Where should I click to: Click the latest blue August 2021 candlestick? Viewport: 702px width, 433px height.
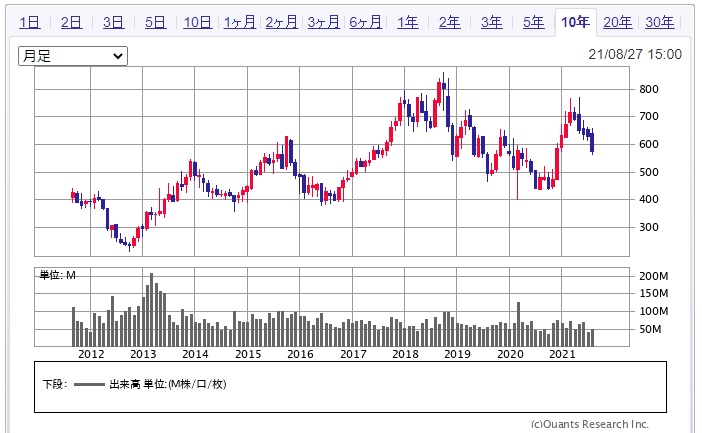pos(592,141)
